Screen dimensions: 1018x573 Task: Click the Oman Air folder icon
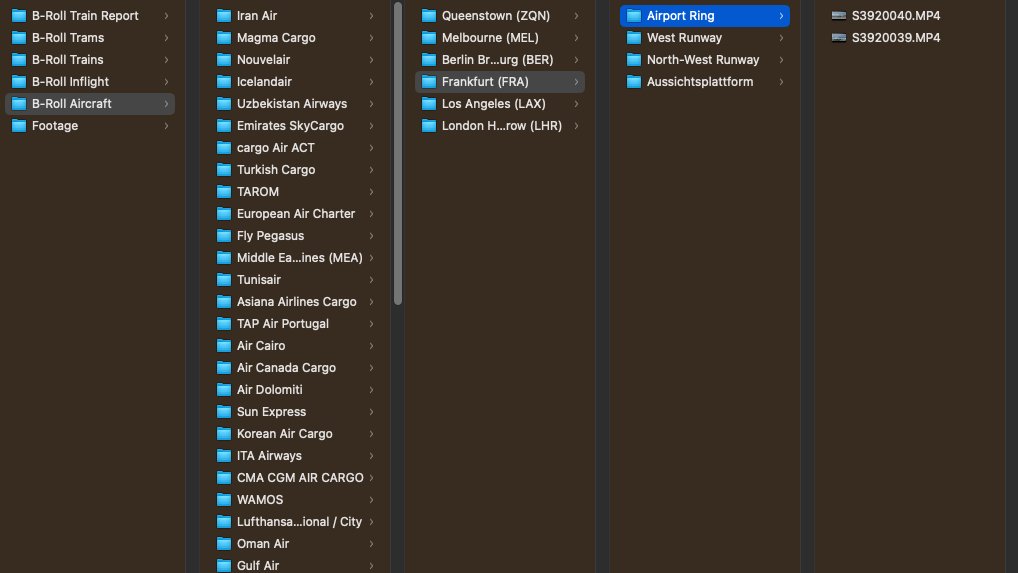coord(224,544)
